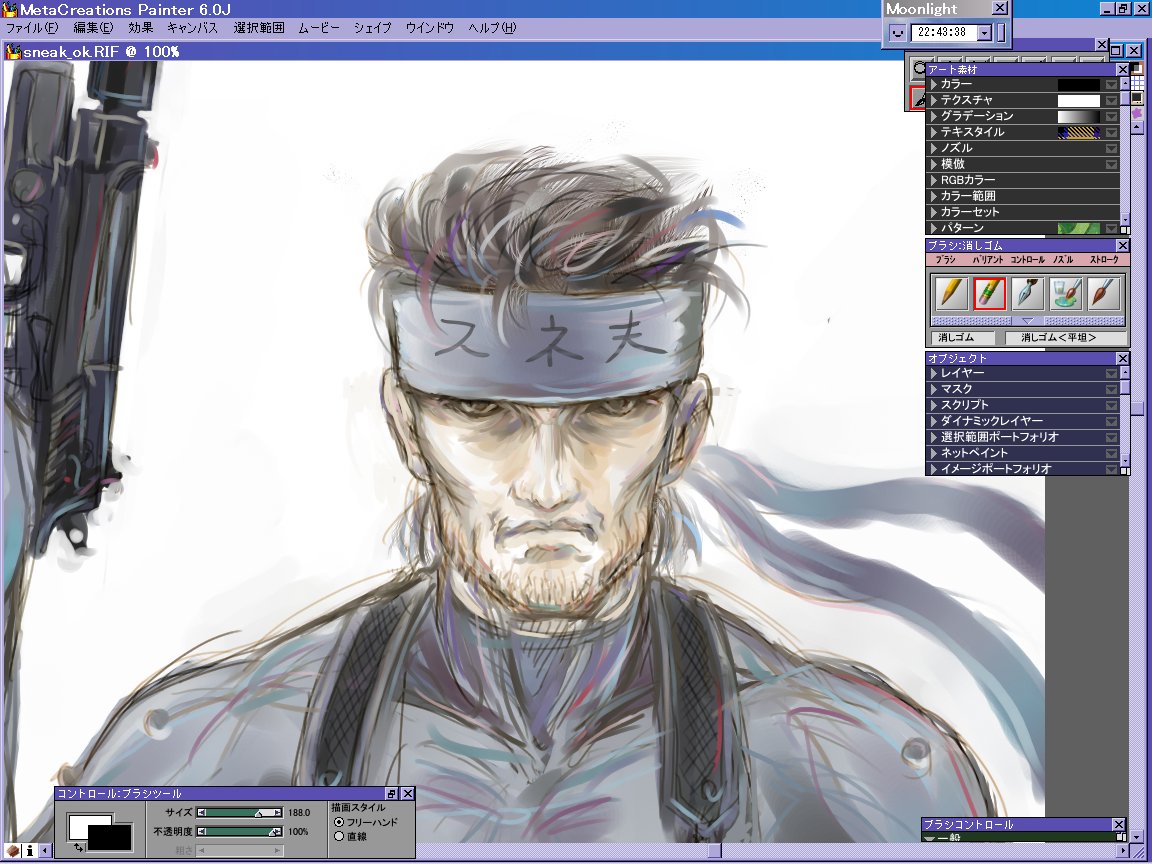Open the レイヤー section dropdown menu
1152x864 pixels.
pos(1111,373)
